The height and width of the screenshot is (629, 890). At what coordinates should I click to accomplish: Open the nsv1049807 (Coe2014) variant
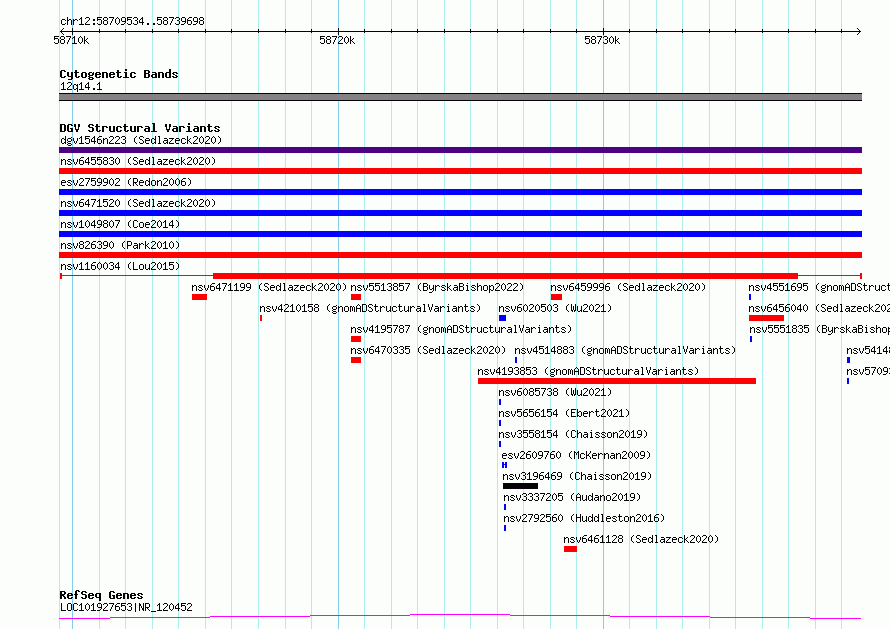120,224
